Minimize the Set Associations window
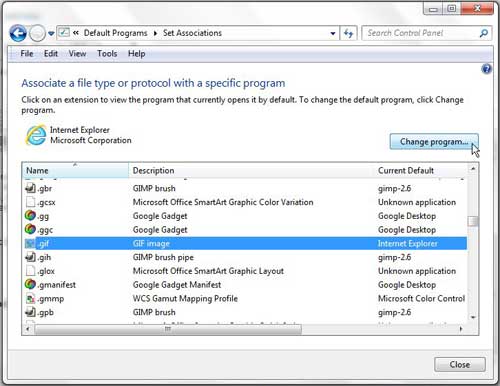 [x=433, y=9]
